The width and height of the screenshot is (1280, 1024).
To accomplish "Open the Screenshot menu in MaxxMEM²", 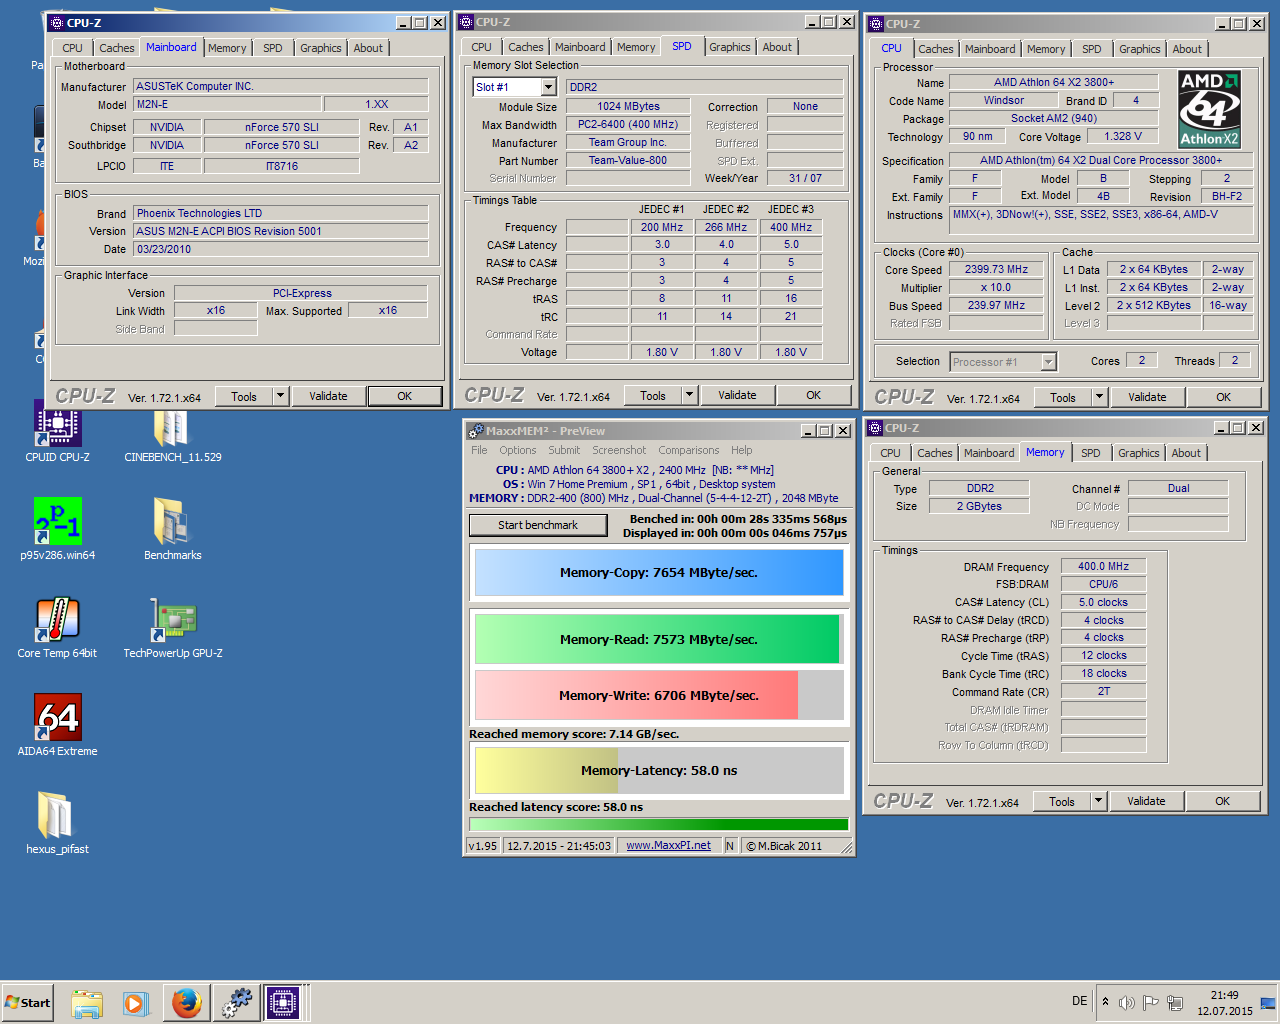I will pos(619,450).
